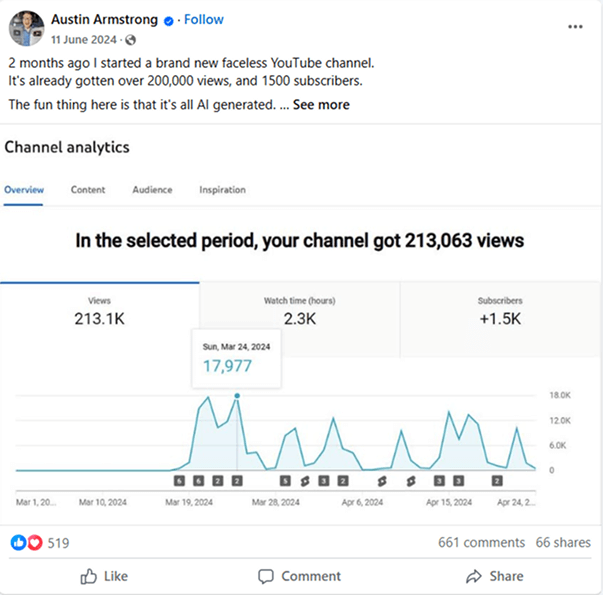Click Austin Armstrong's profile picture
This screenshot has width=603, height=595.
click(27, 28)
